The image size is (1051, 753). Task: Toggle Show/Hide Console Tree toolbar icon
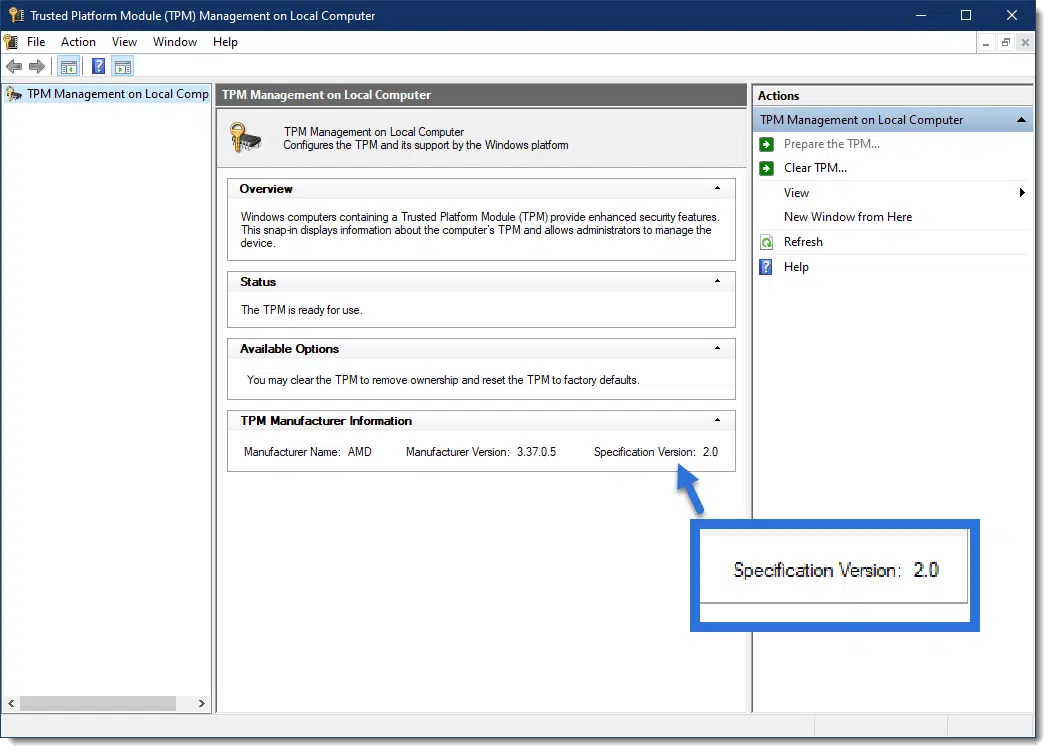tap(69, 66)
